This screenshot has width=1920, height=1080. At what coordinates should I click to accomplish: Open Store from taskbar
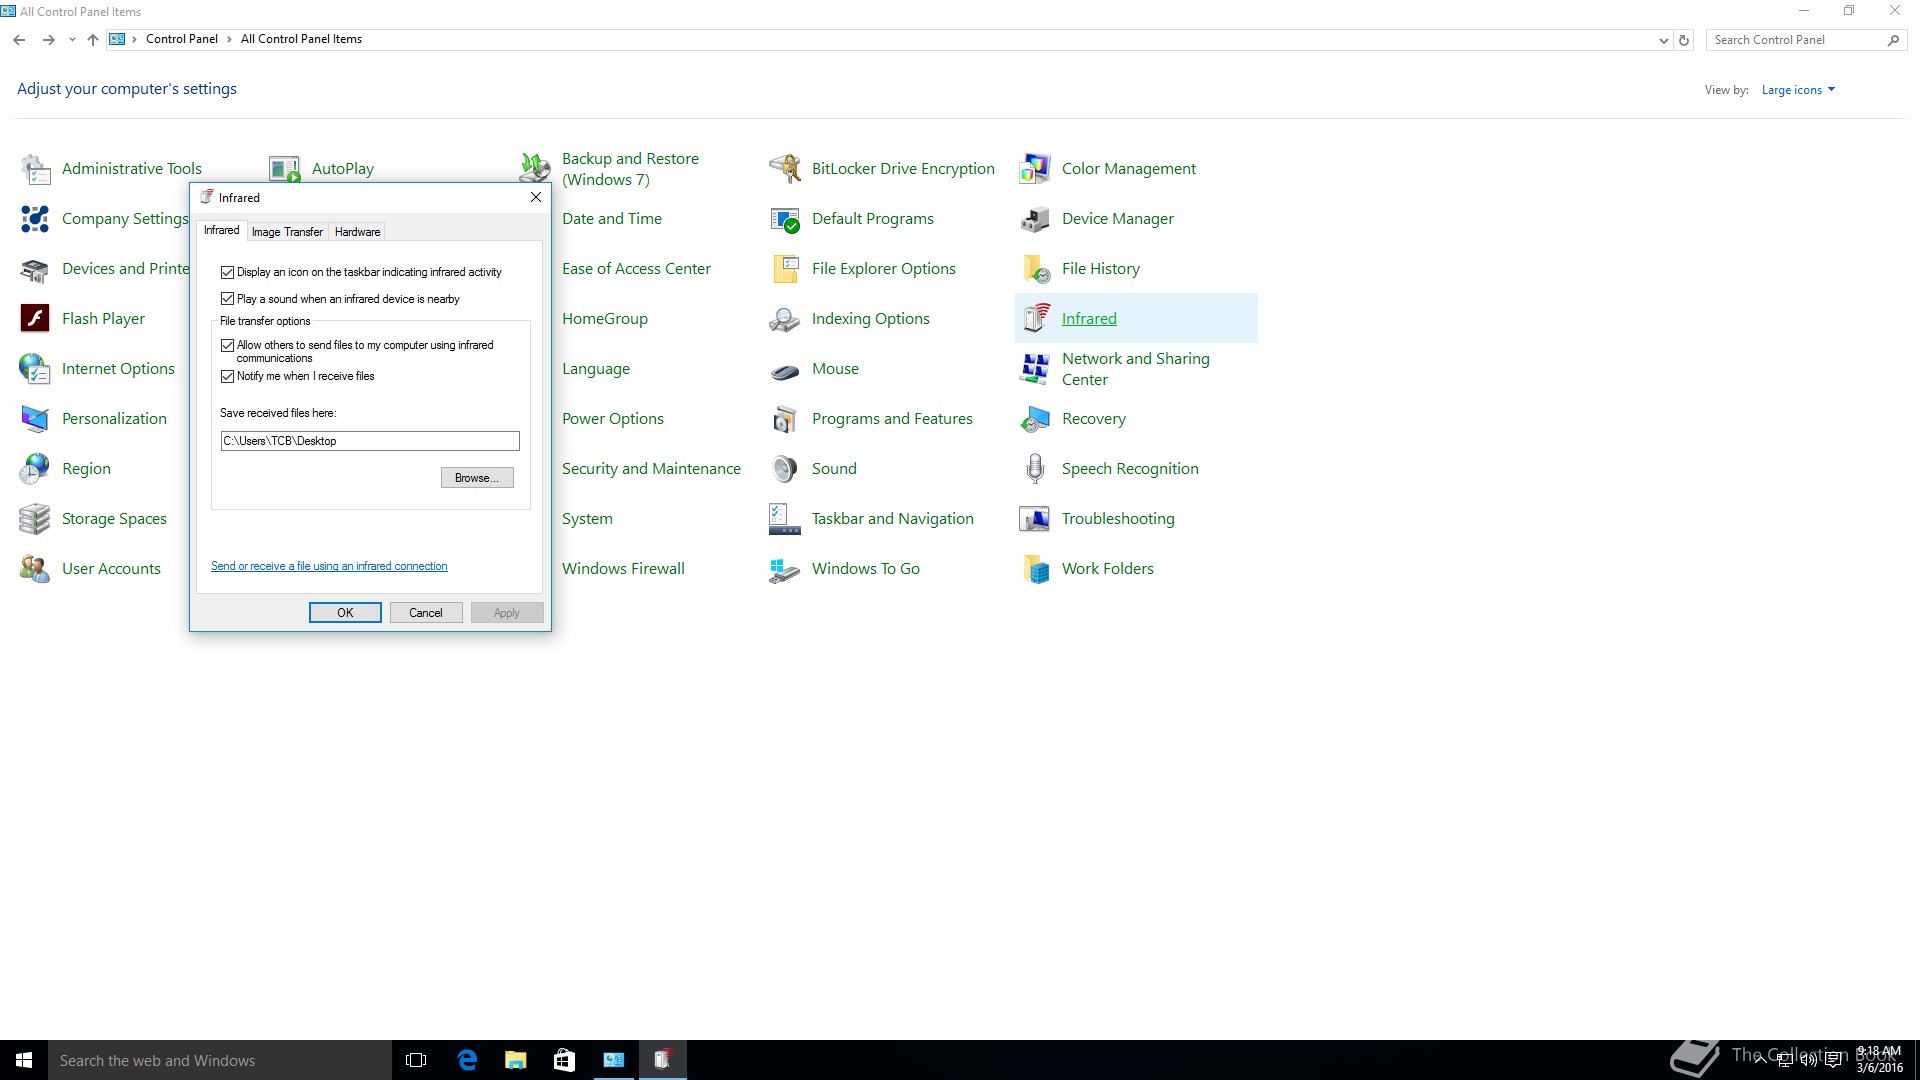click(x=564, y=1060)
